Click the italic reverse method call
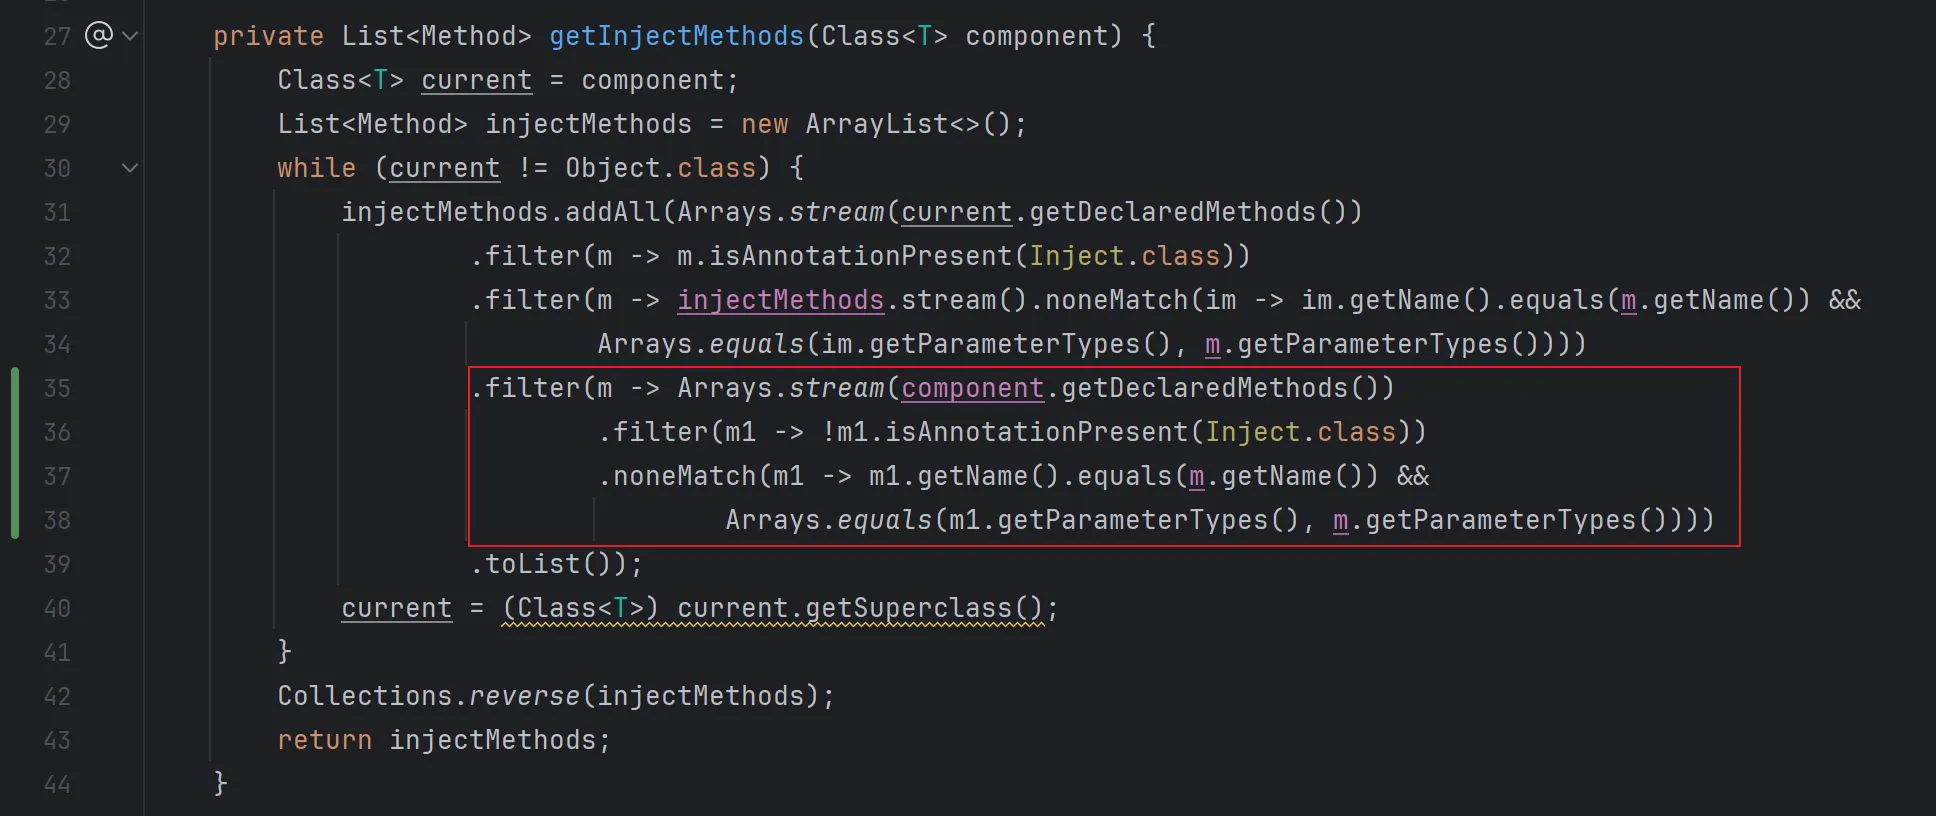1936x816 pixels. (525, 696)
